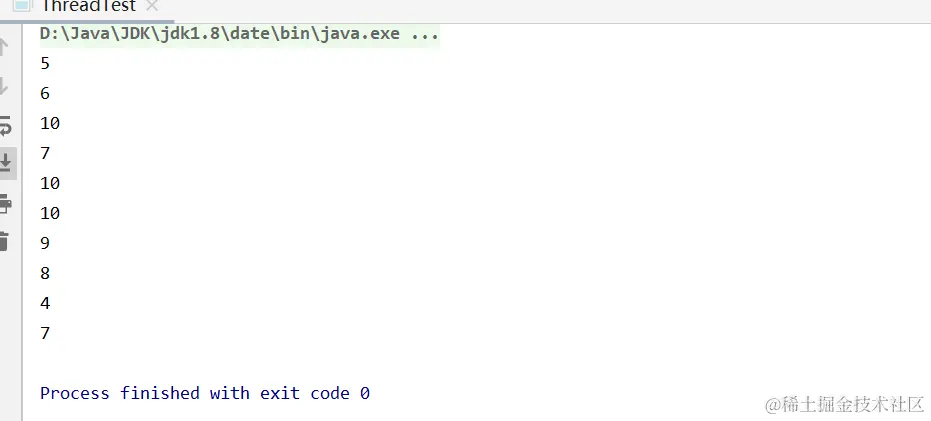Click the exit code 0 value
931x421 pixels.
[x=365, y=393]
